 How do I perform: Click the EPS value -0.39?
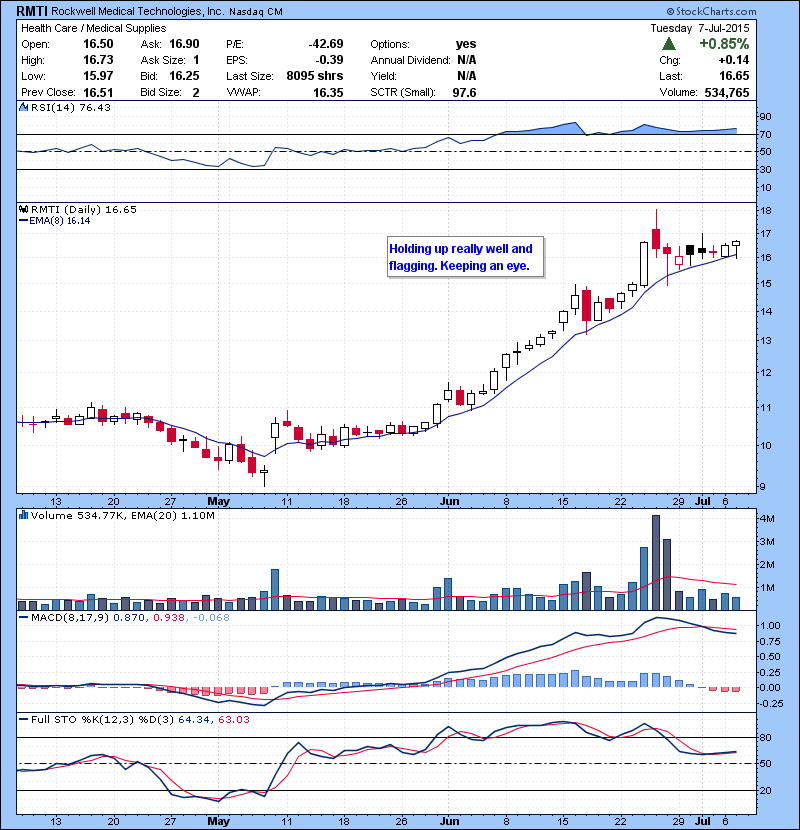329,60
